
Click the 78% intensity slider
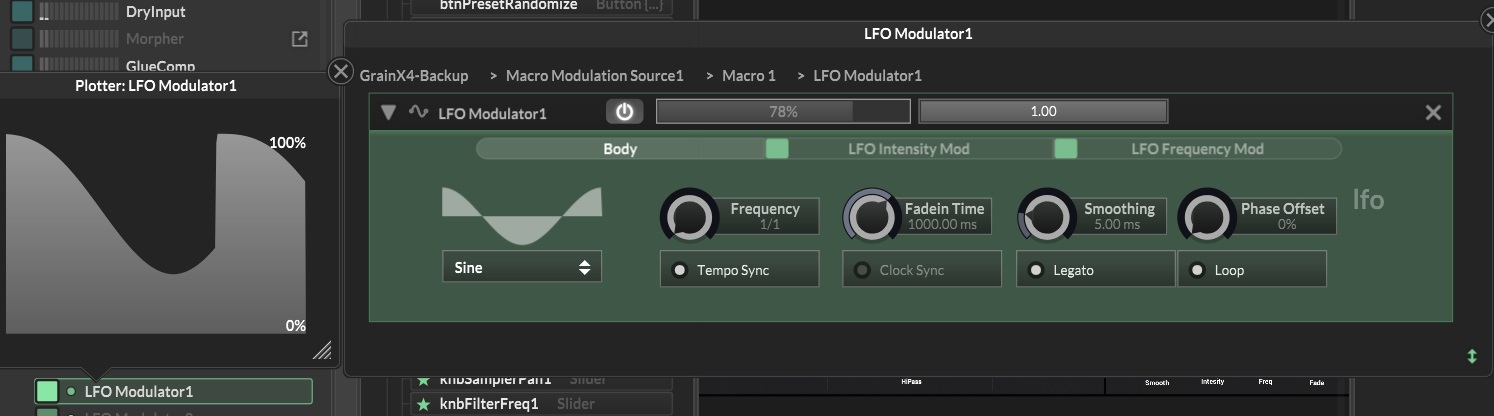[782, 111]
